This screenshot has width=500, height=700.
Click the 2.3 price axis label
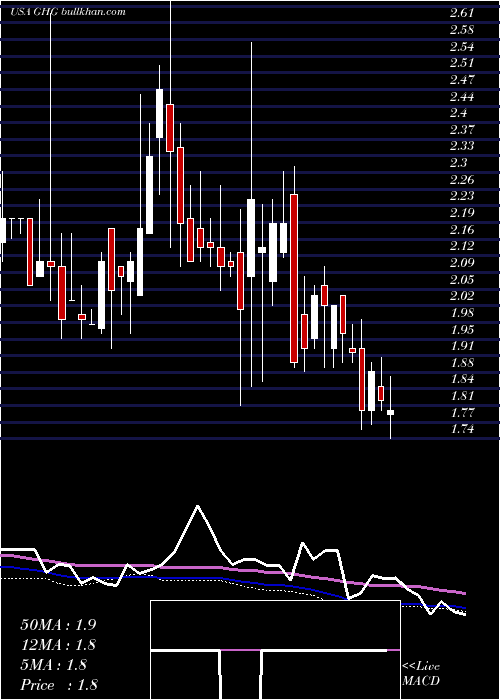tap(458, 162)
